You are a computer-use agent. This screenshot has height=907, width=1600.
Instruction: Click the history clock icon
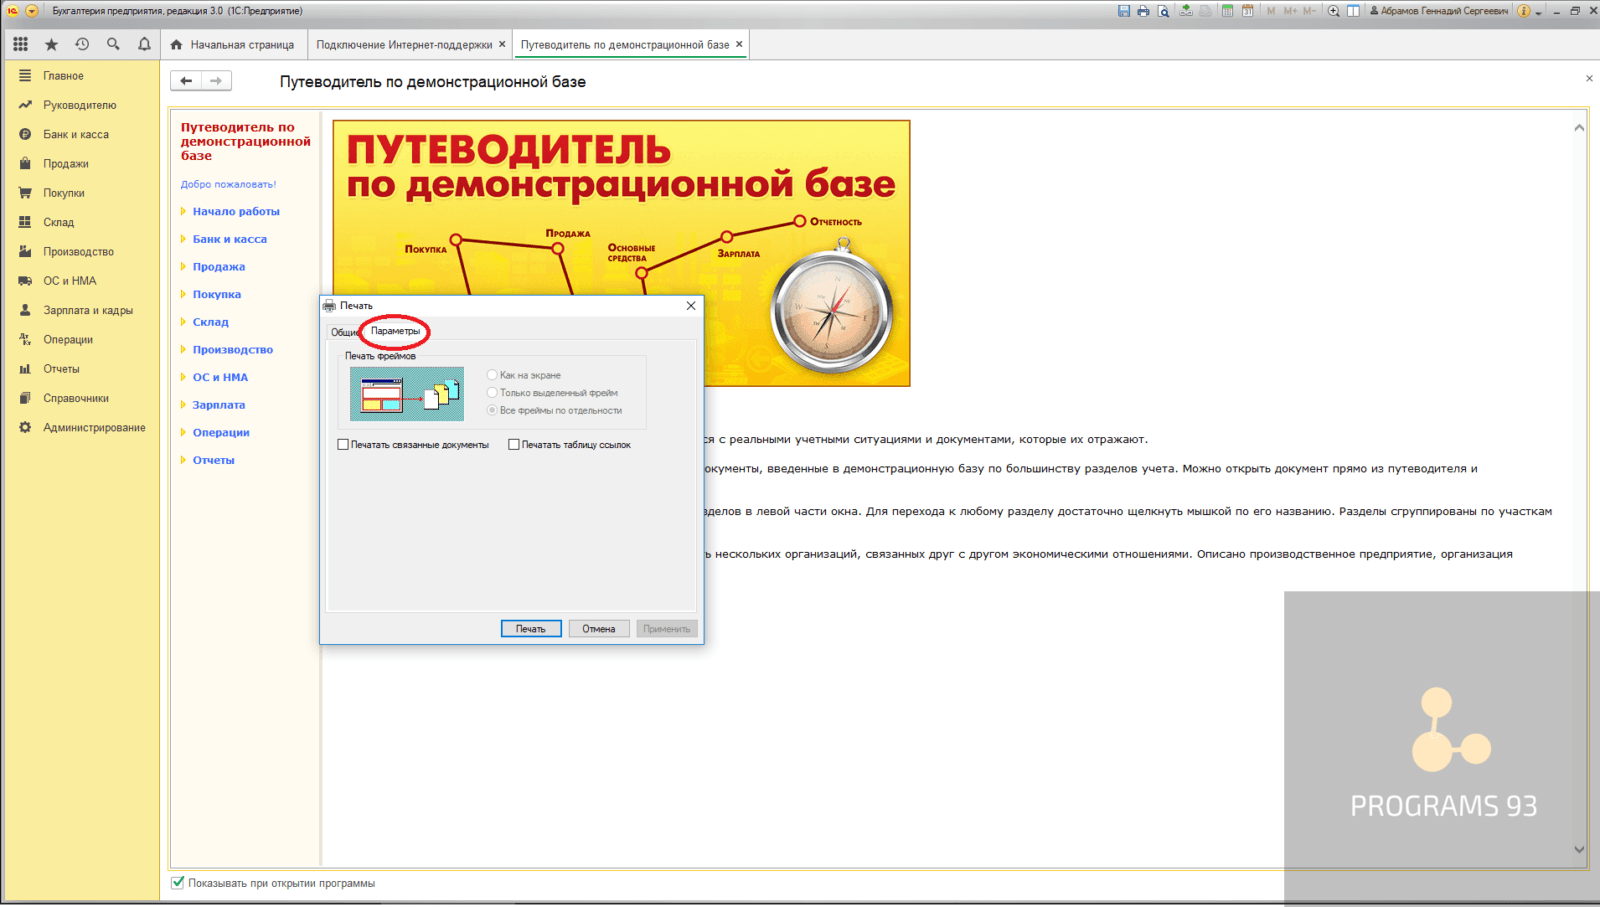[x=82, y=43]
